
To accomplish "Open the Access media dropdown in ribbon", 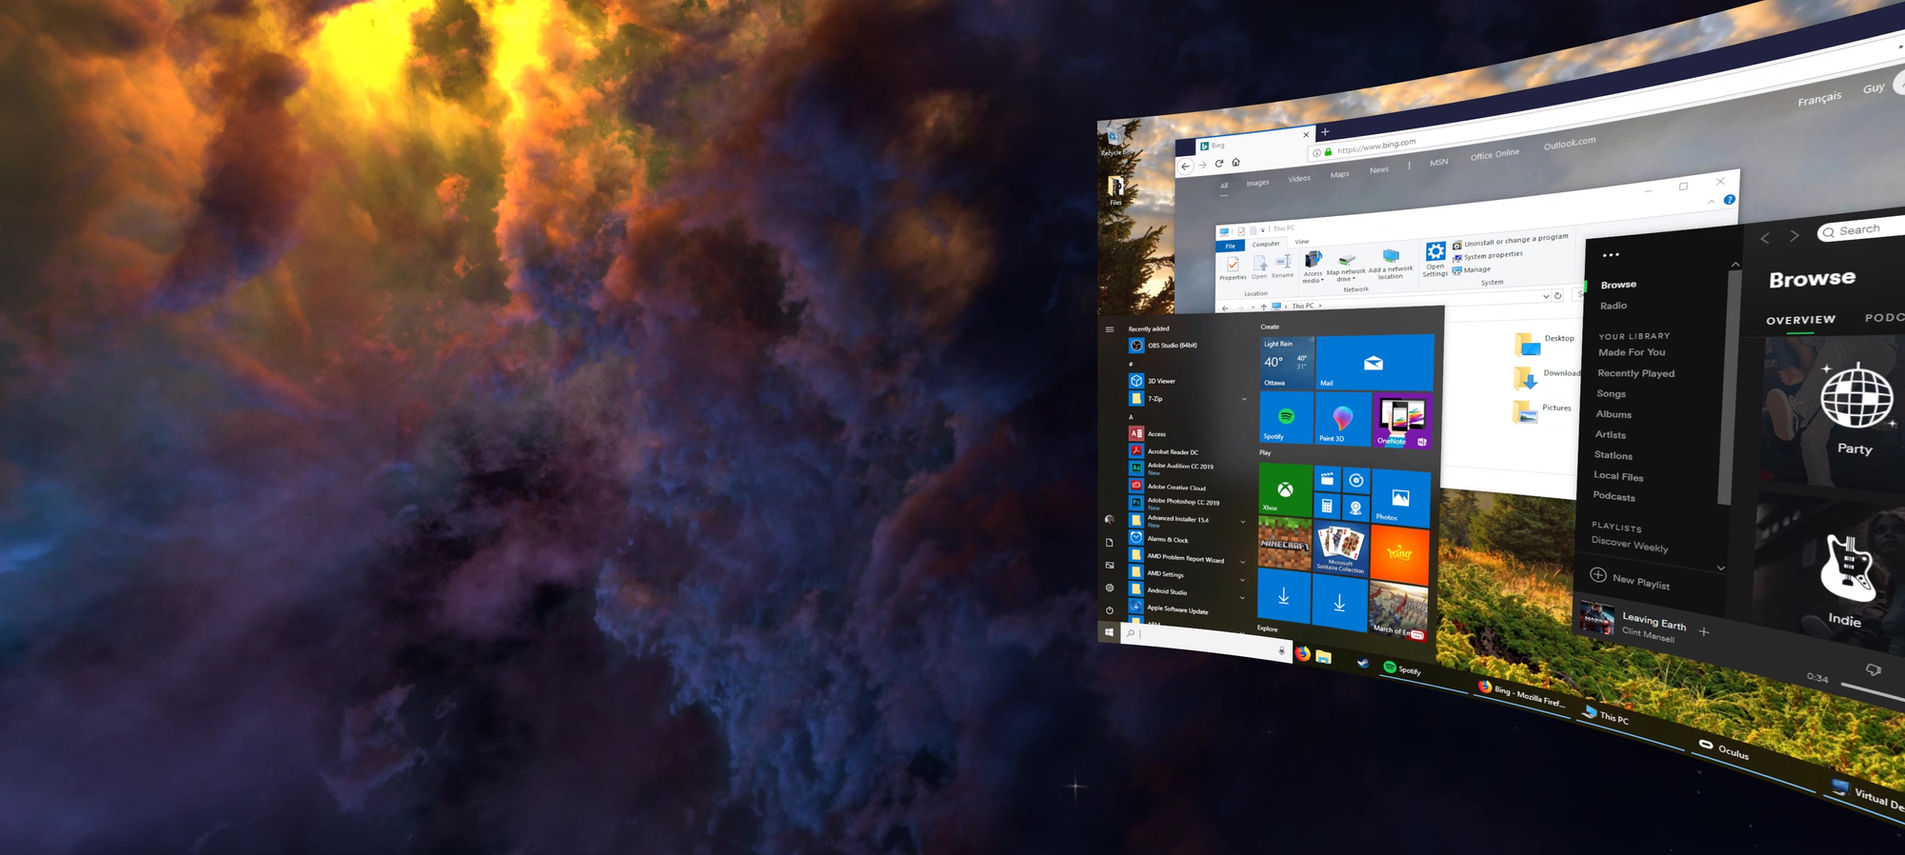I will point(1313,267).
